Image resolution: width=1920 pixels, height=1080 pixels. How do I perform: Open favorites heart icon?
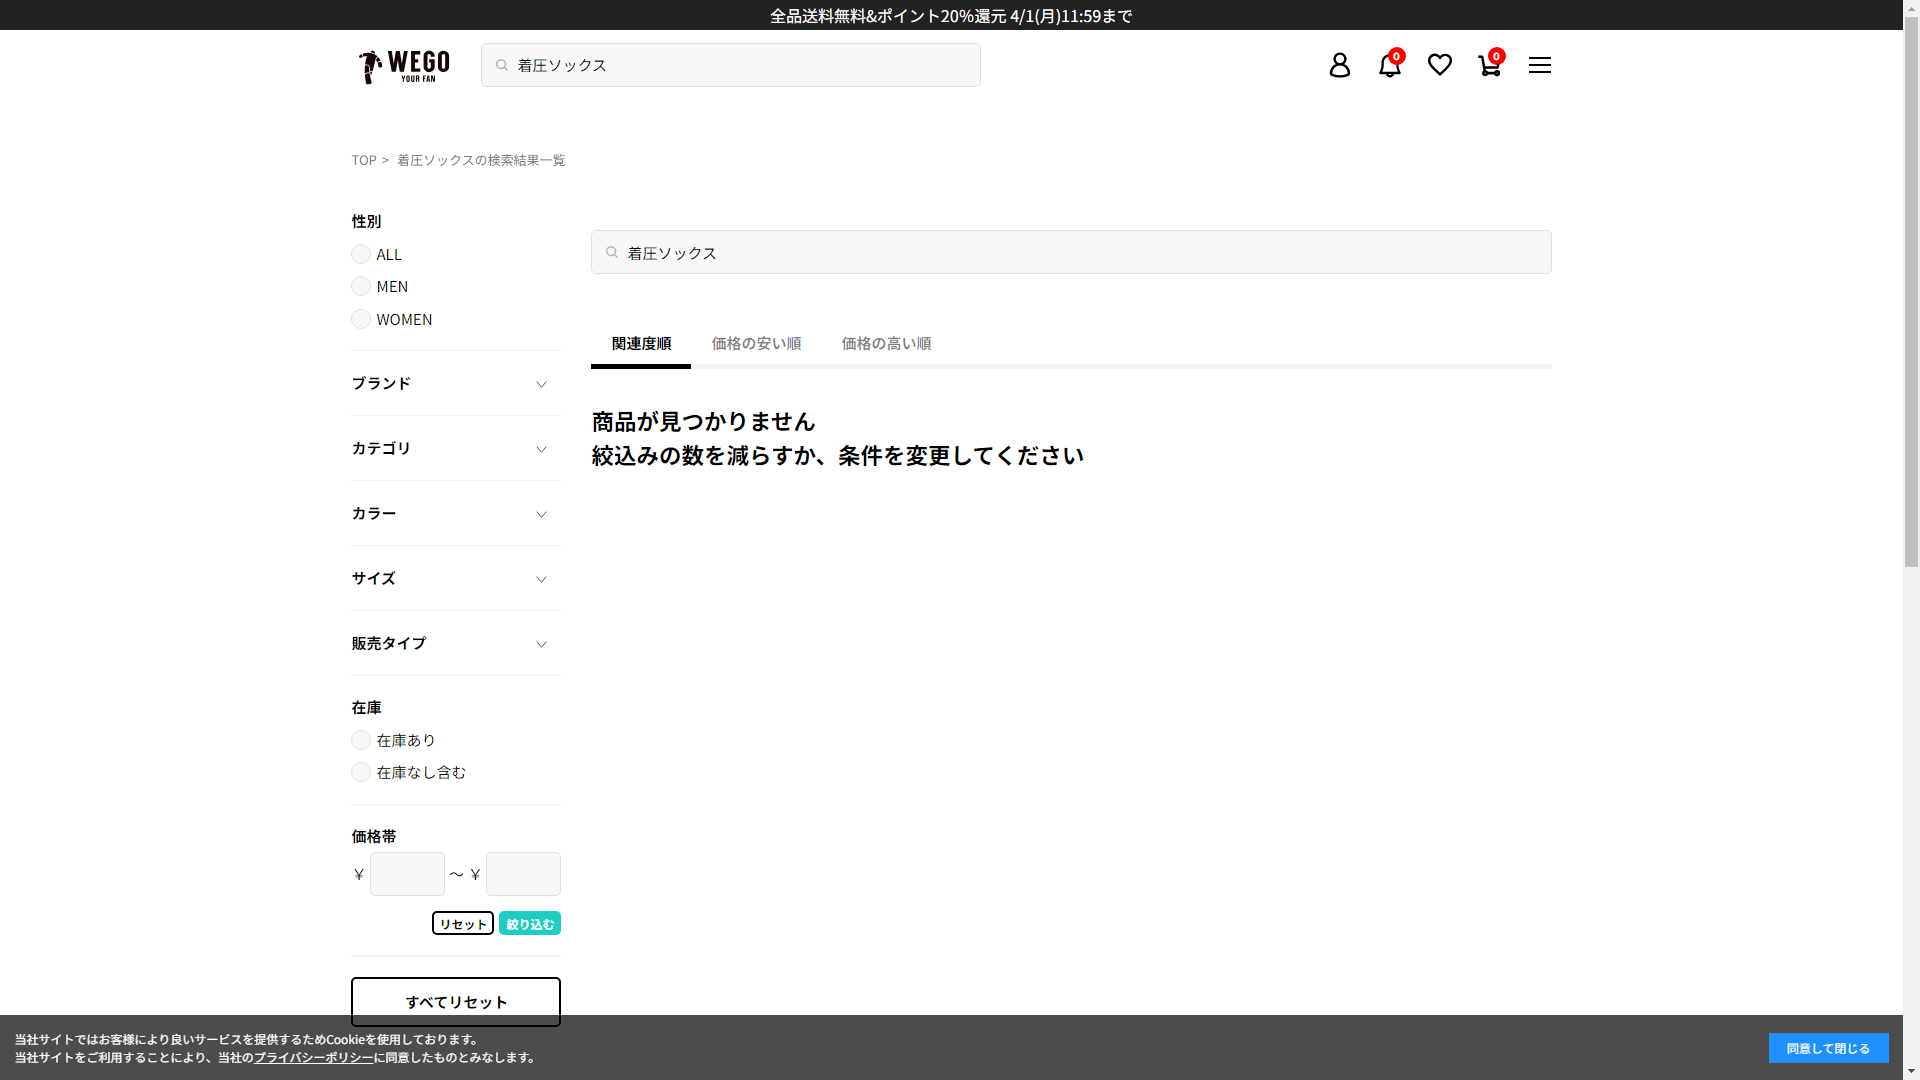1439,65
